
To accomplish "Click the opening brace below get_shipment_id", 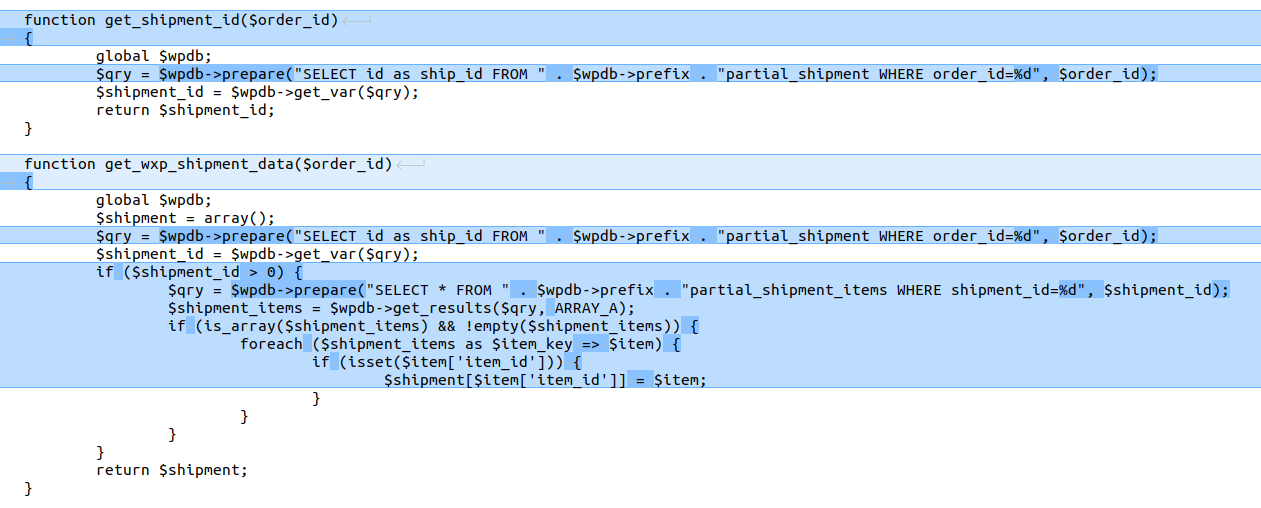I will 29,38.
